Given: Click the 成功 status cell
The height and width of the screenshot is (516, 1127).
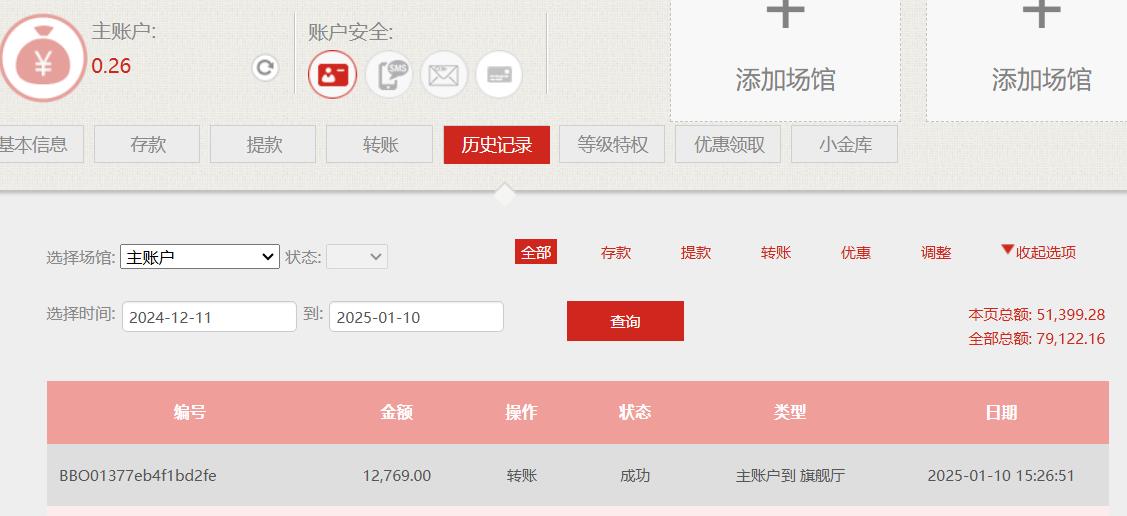Looking at the screenshot, I should tap(635, 476).
